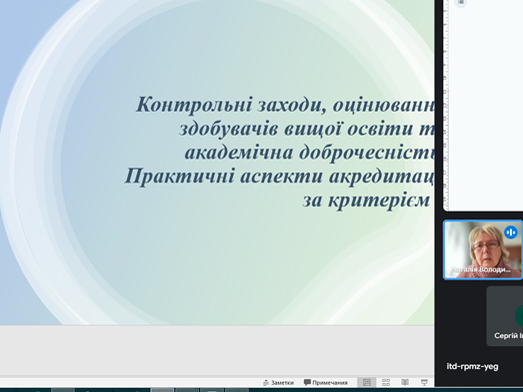Click the text 'за критерієм'

click(366, 200)
